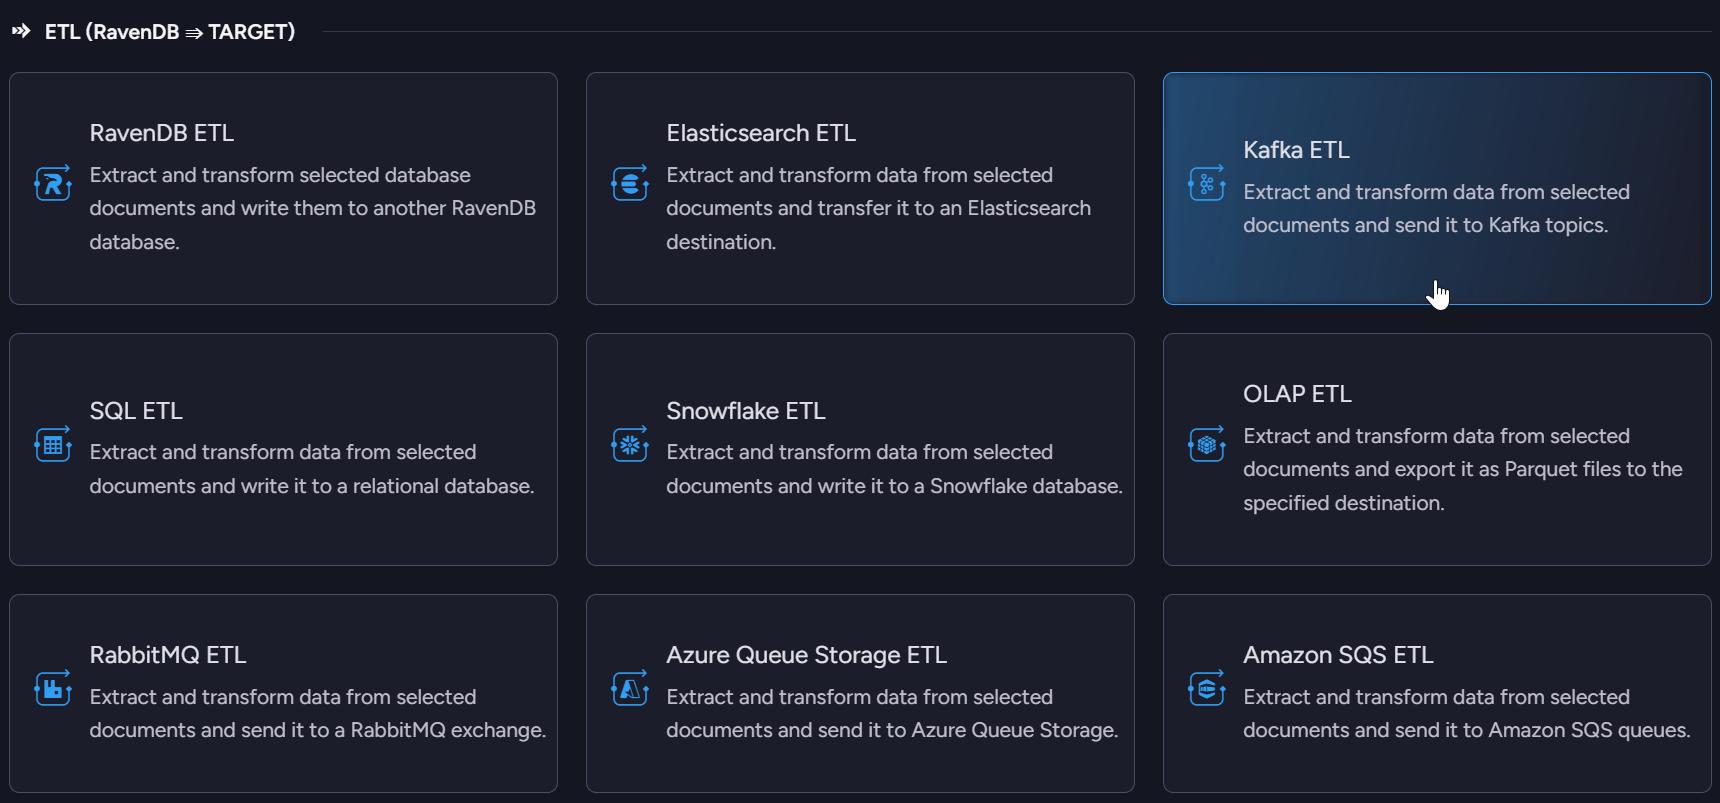
Task: Click the 'ETL (RavenDB ⇒ TARGET)' section heading
Action: 170,32
